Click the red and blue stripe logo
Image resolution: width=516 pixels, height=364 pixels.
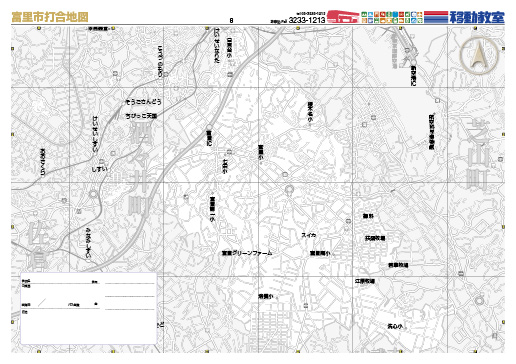pyautogui.click(x=436, y=17)
